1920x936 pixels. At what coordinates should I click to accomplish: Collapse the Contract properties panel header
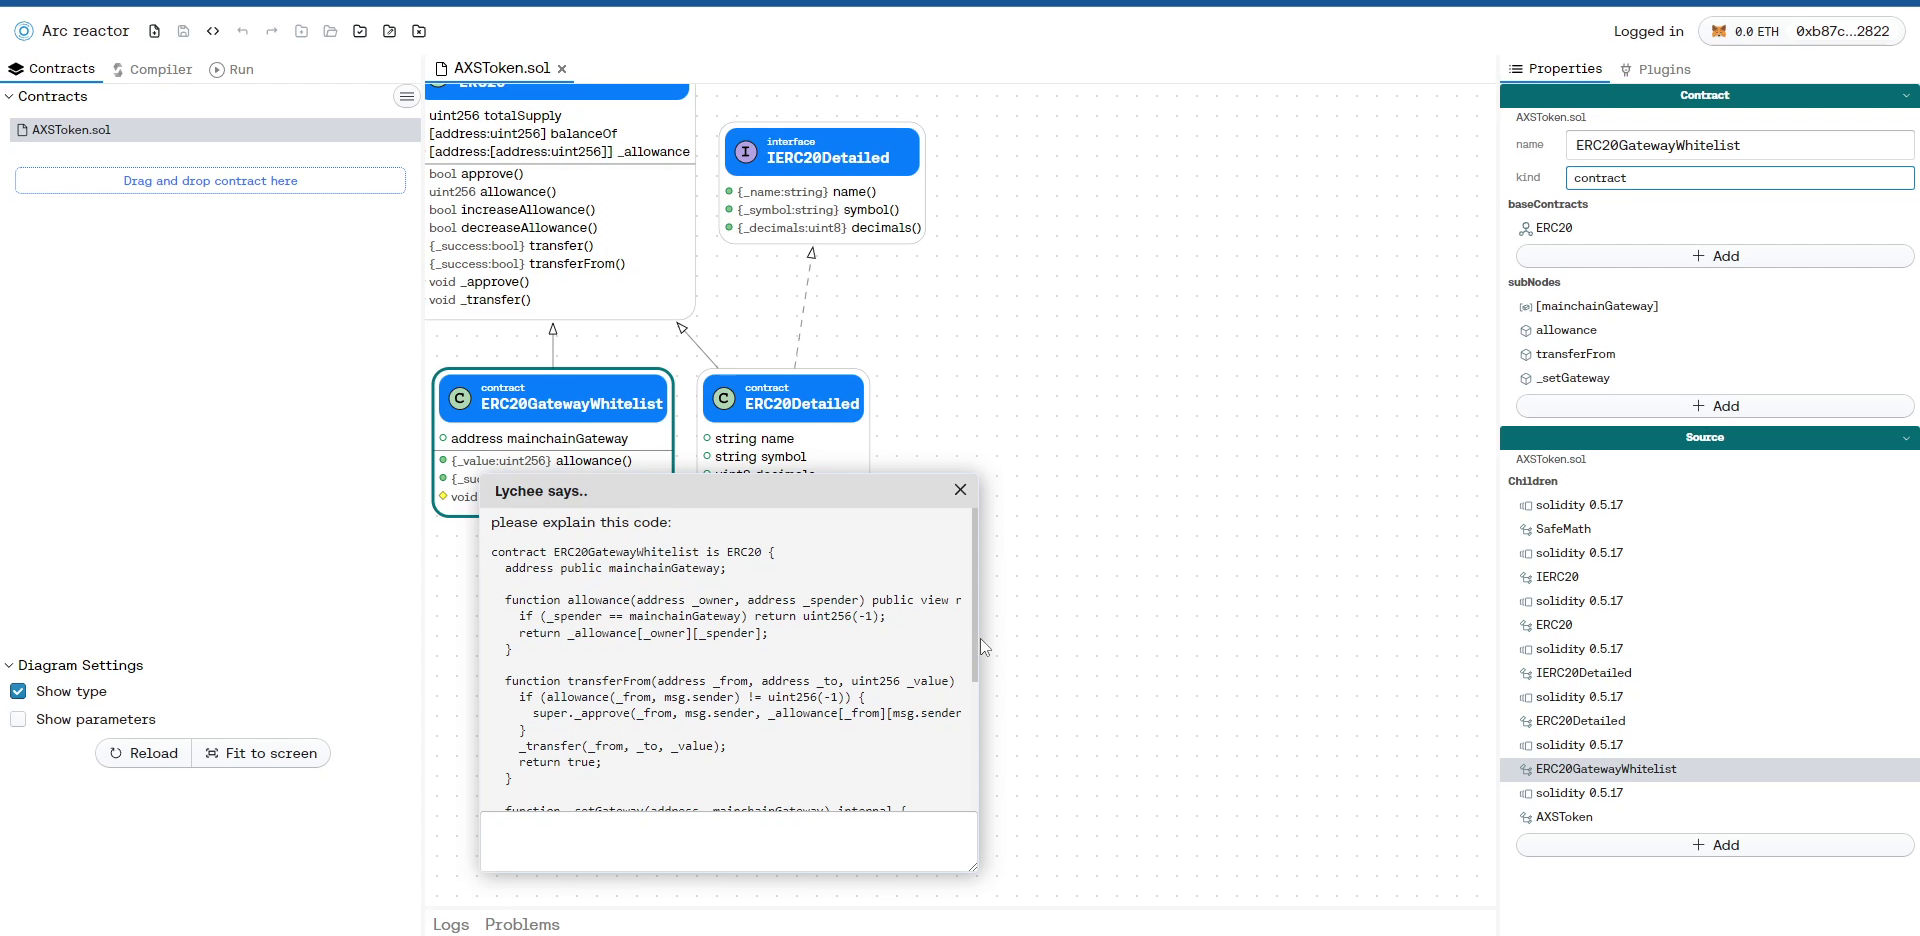tap(1906, 96)
